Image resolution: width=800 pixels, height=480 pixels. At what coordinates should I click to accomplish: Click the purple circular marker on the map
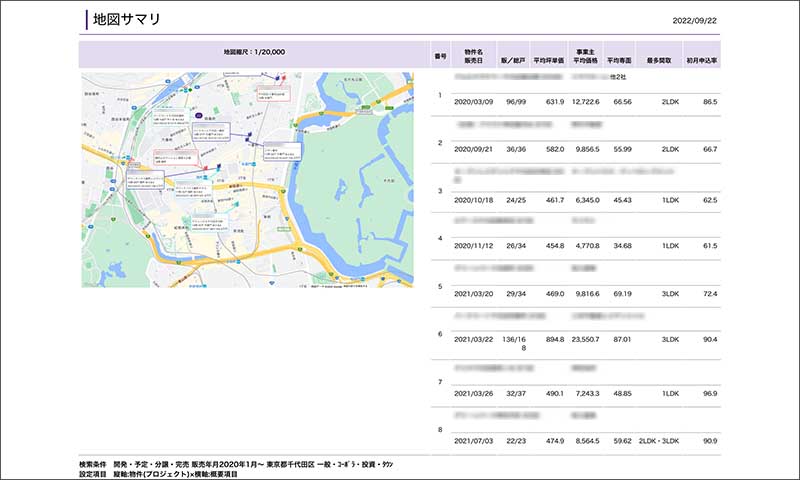[x=198, y=116]
